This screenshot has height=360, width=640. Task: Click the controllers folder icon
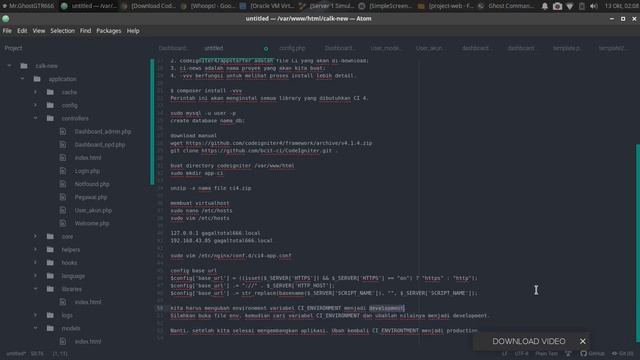click(50, 118)
